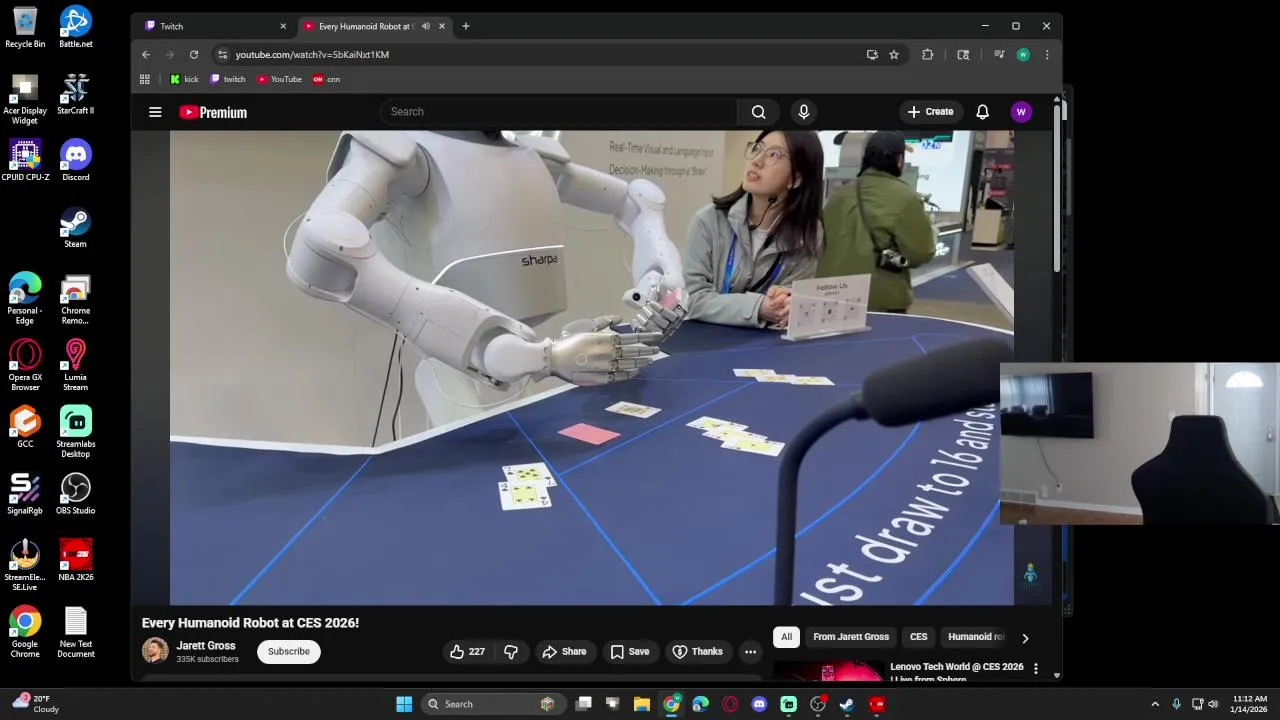This screenshot has height=720, width=1280.
Task: Open Chrome profile green W avatar
Action: coord(1023,55)
